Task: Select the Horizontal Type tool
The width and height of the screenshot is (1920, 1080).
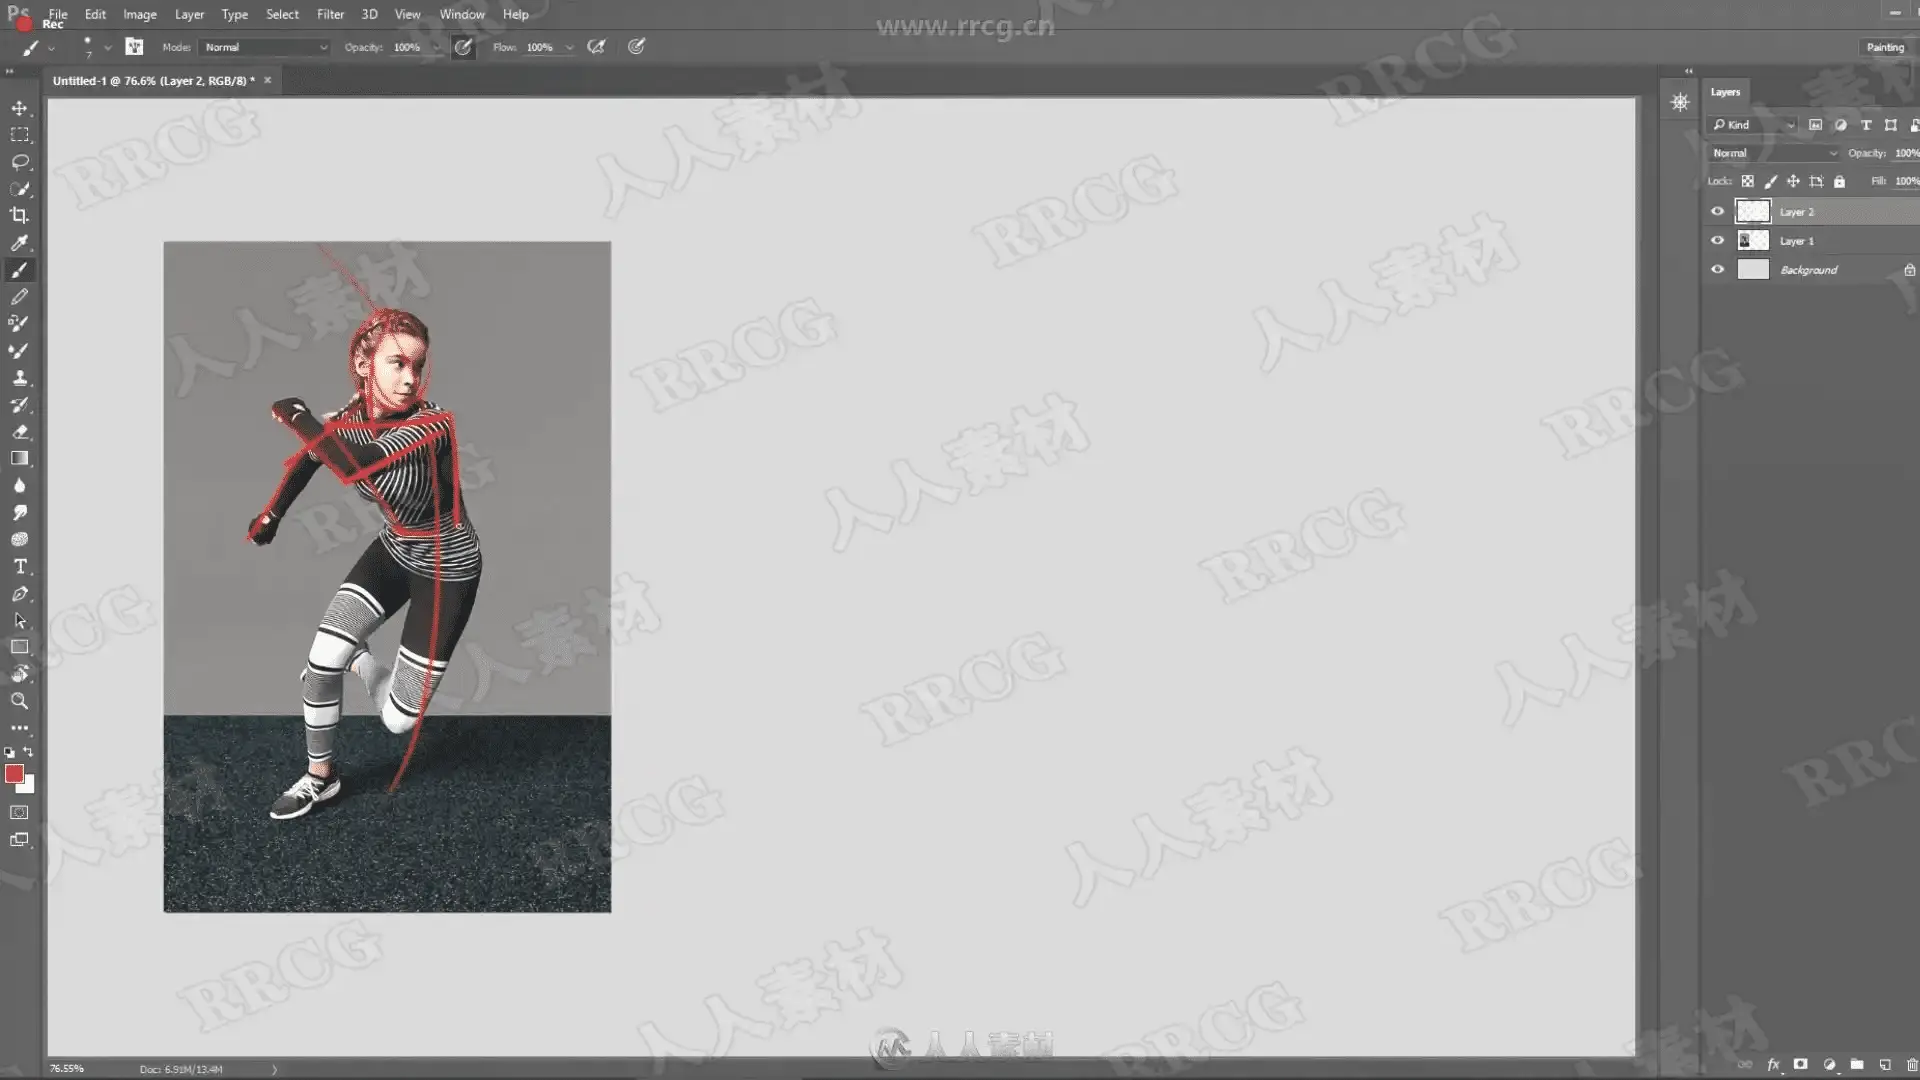Action: pyautogui.click(x=19, y=566)
